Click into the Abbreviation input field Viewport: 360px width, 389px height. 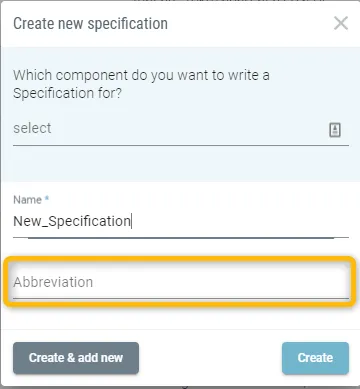click(x=181, y=282)
